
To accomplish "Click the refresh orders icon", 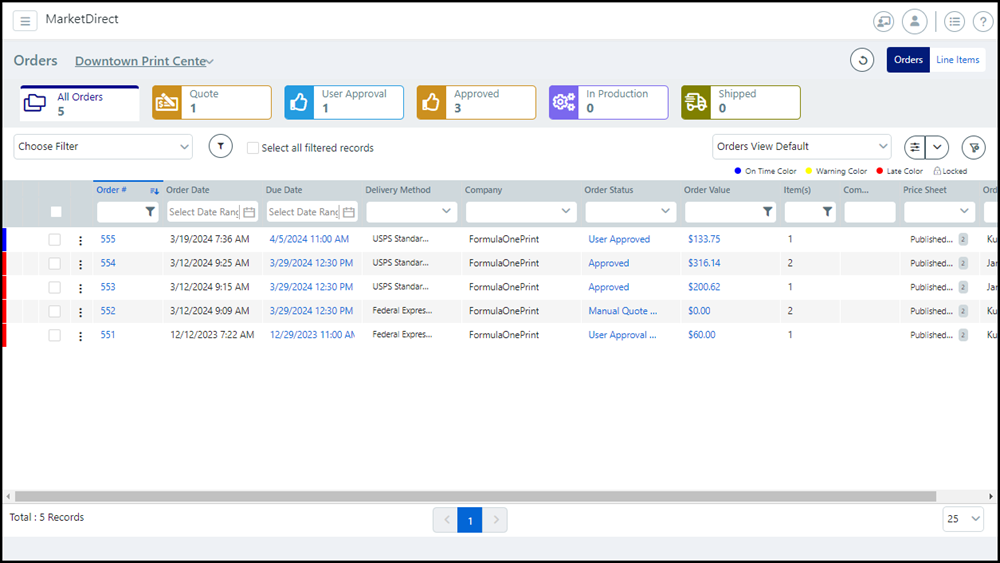I will tap(862, 60).
